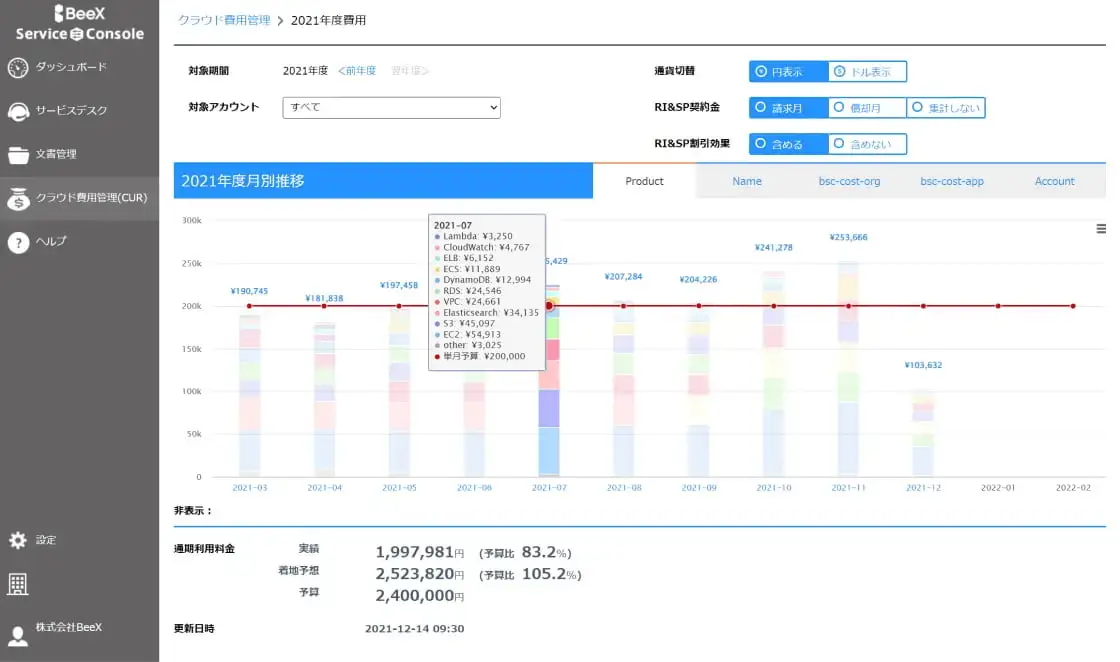This screenshot has height=662, width=1120.
Task: Open the Service Desk headset icon
Action: 18,111
